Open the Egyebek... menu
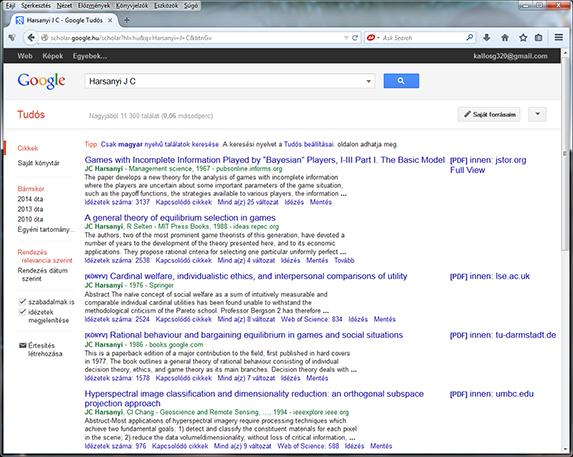Image resolution: width=573 pixels, height=457 pixels. (90, 56)
